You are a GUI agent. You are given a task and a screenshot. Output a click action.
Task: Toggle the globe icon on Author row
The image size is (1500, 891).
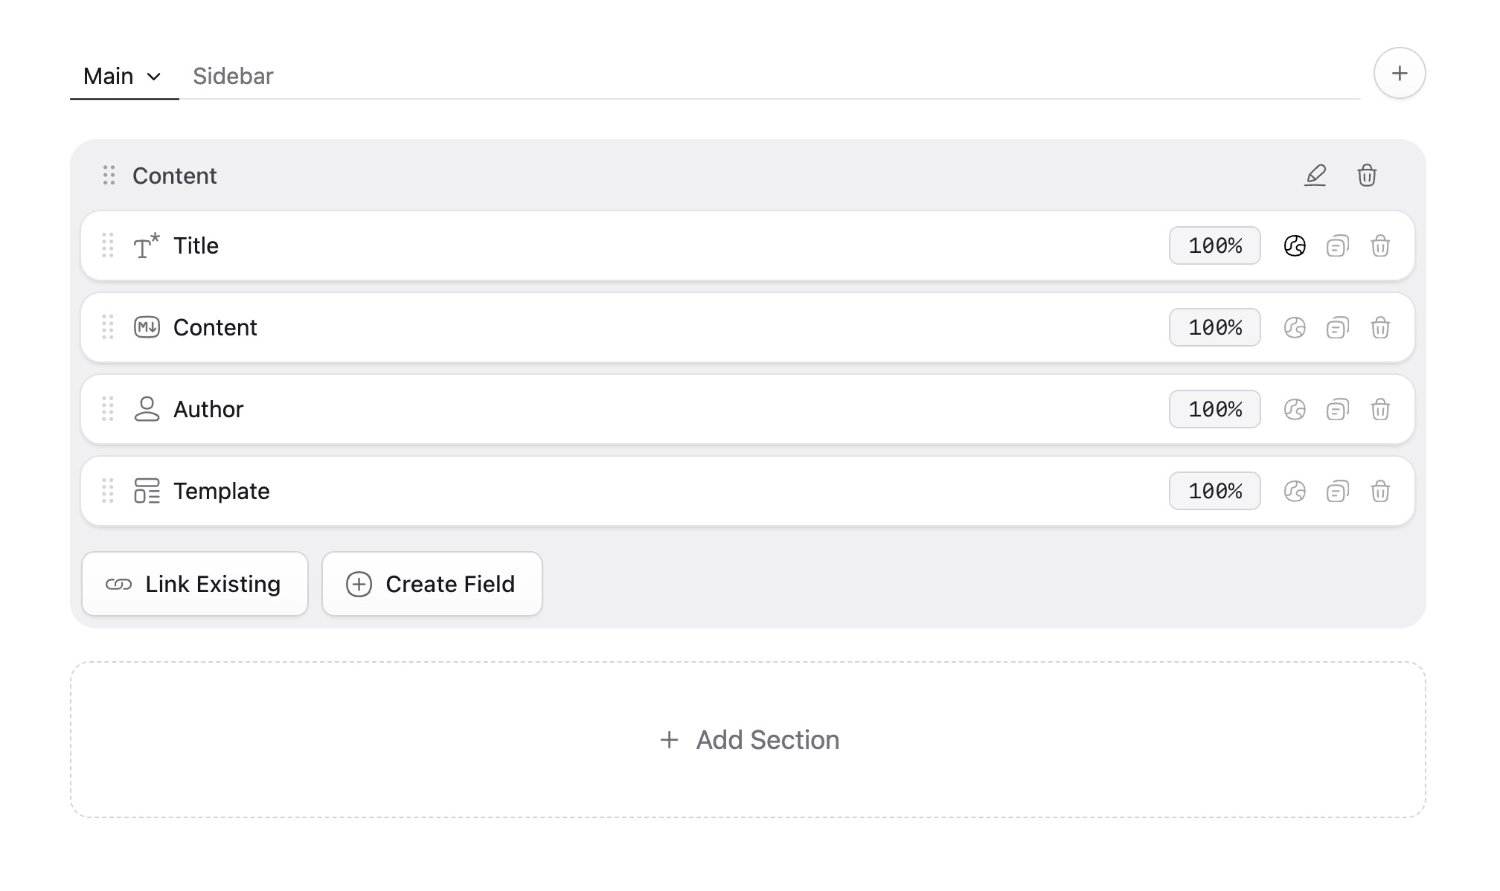coord(1295,410)
